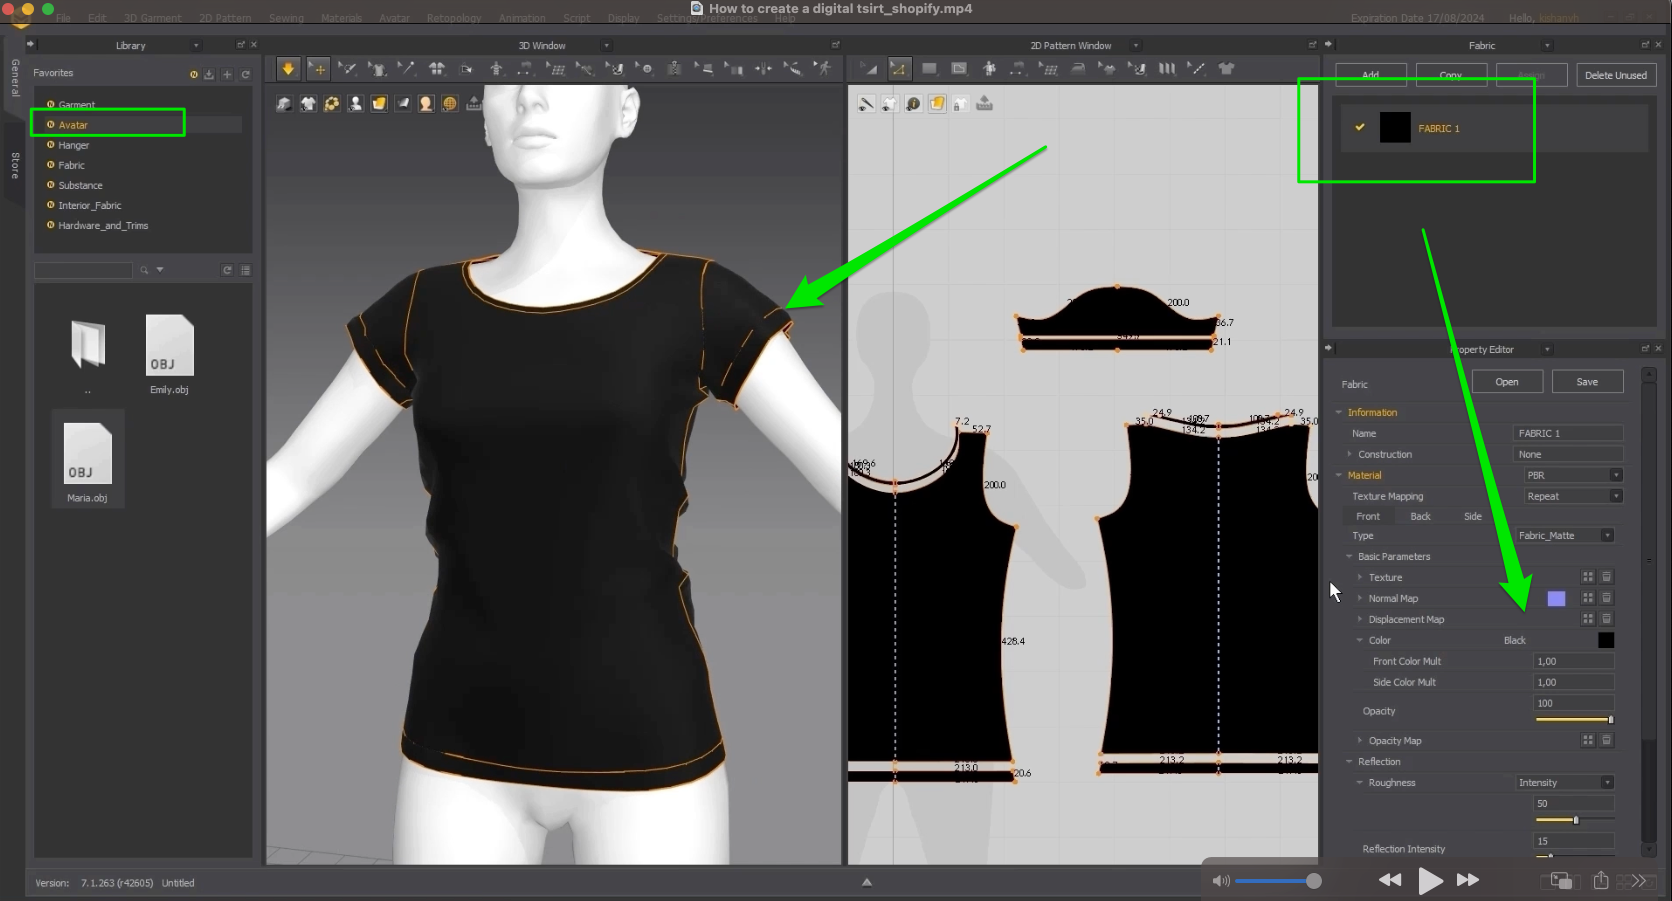Open the Hanger folder in Library
This screenshot has width=1672, height=901.
coord(74,145)
